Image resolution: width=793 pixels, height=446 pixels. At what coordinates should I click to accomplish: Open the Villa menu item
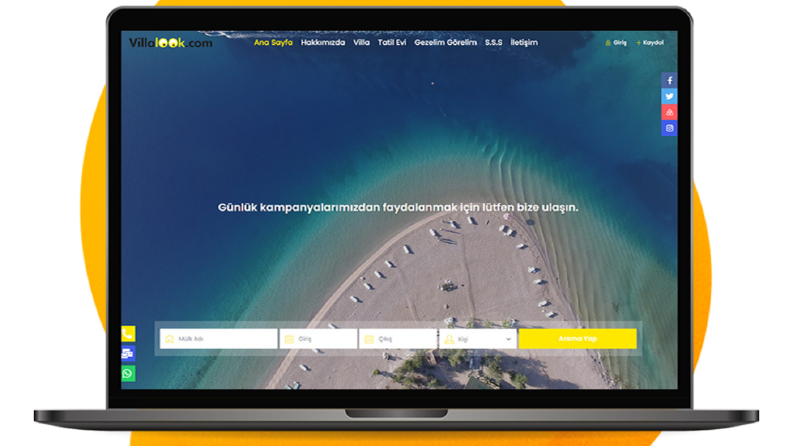click(361, 42)
